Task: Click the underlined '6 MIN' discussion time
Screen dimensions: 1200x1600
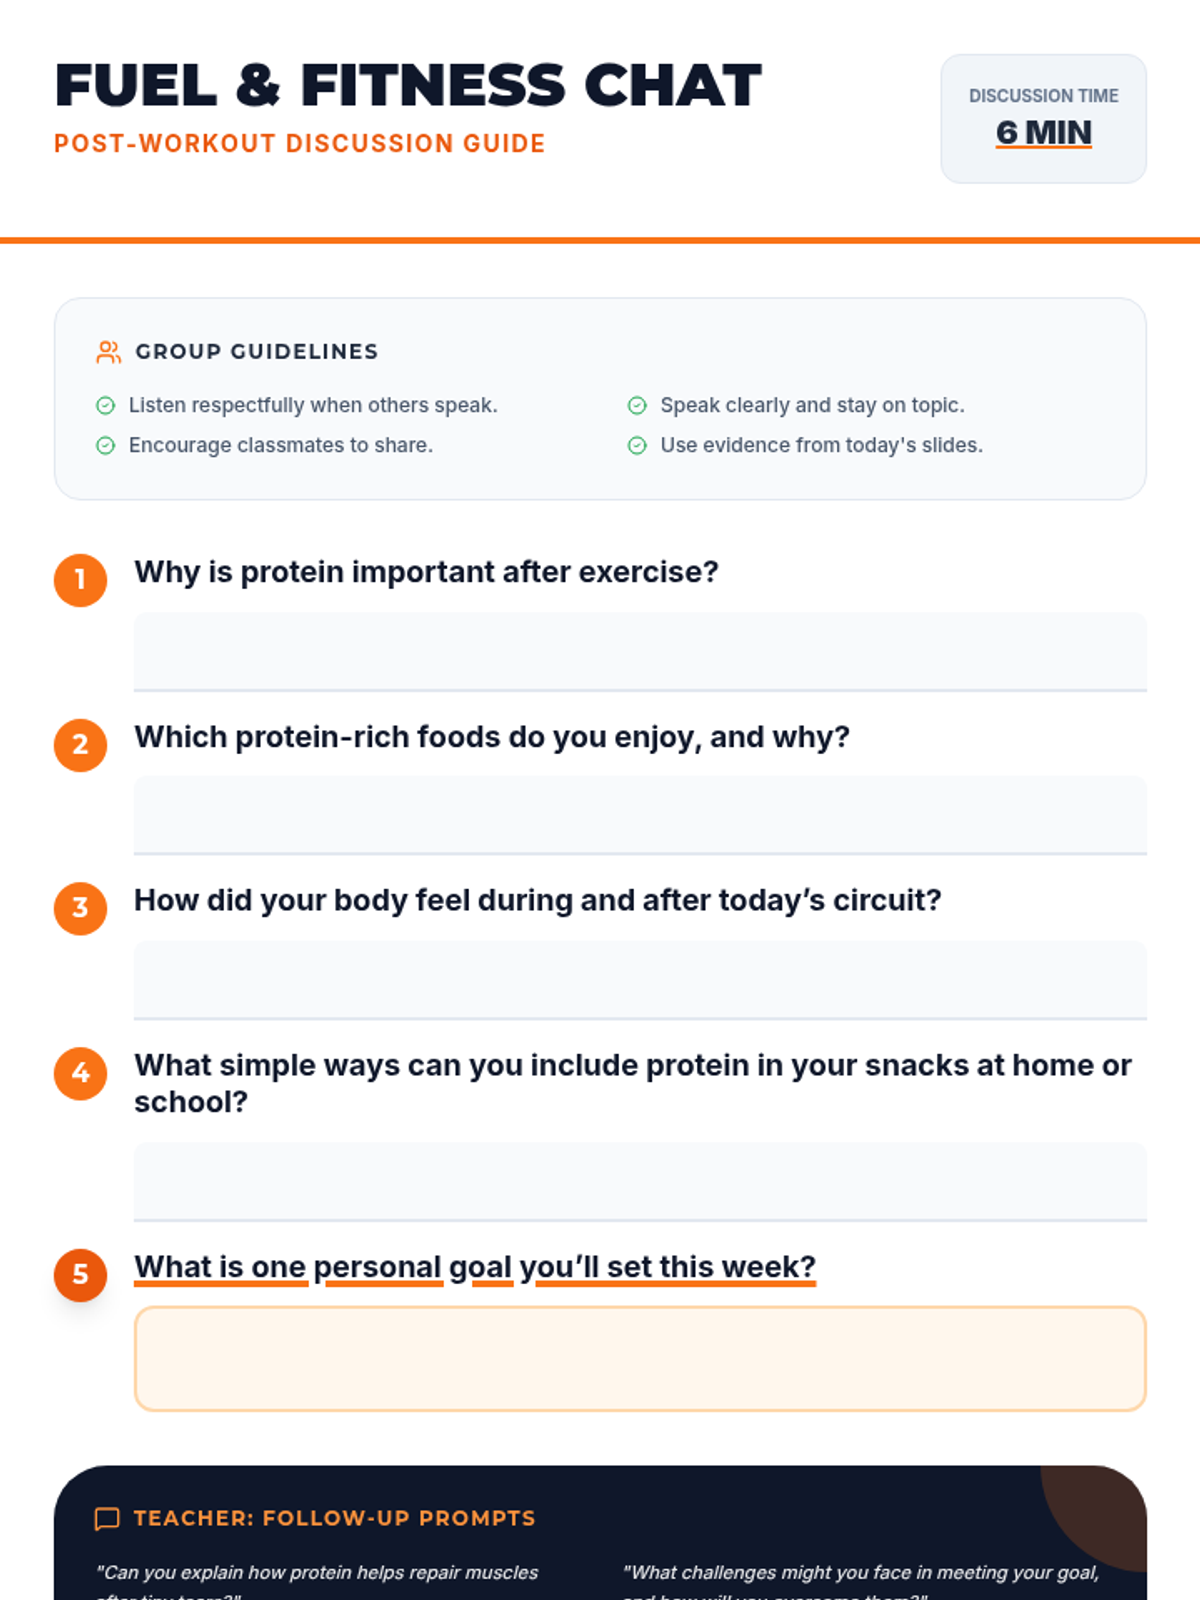Action: [x=1043, y=133]
